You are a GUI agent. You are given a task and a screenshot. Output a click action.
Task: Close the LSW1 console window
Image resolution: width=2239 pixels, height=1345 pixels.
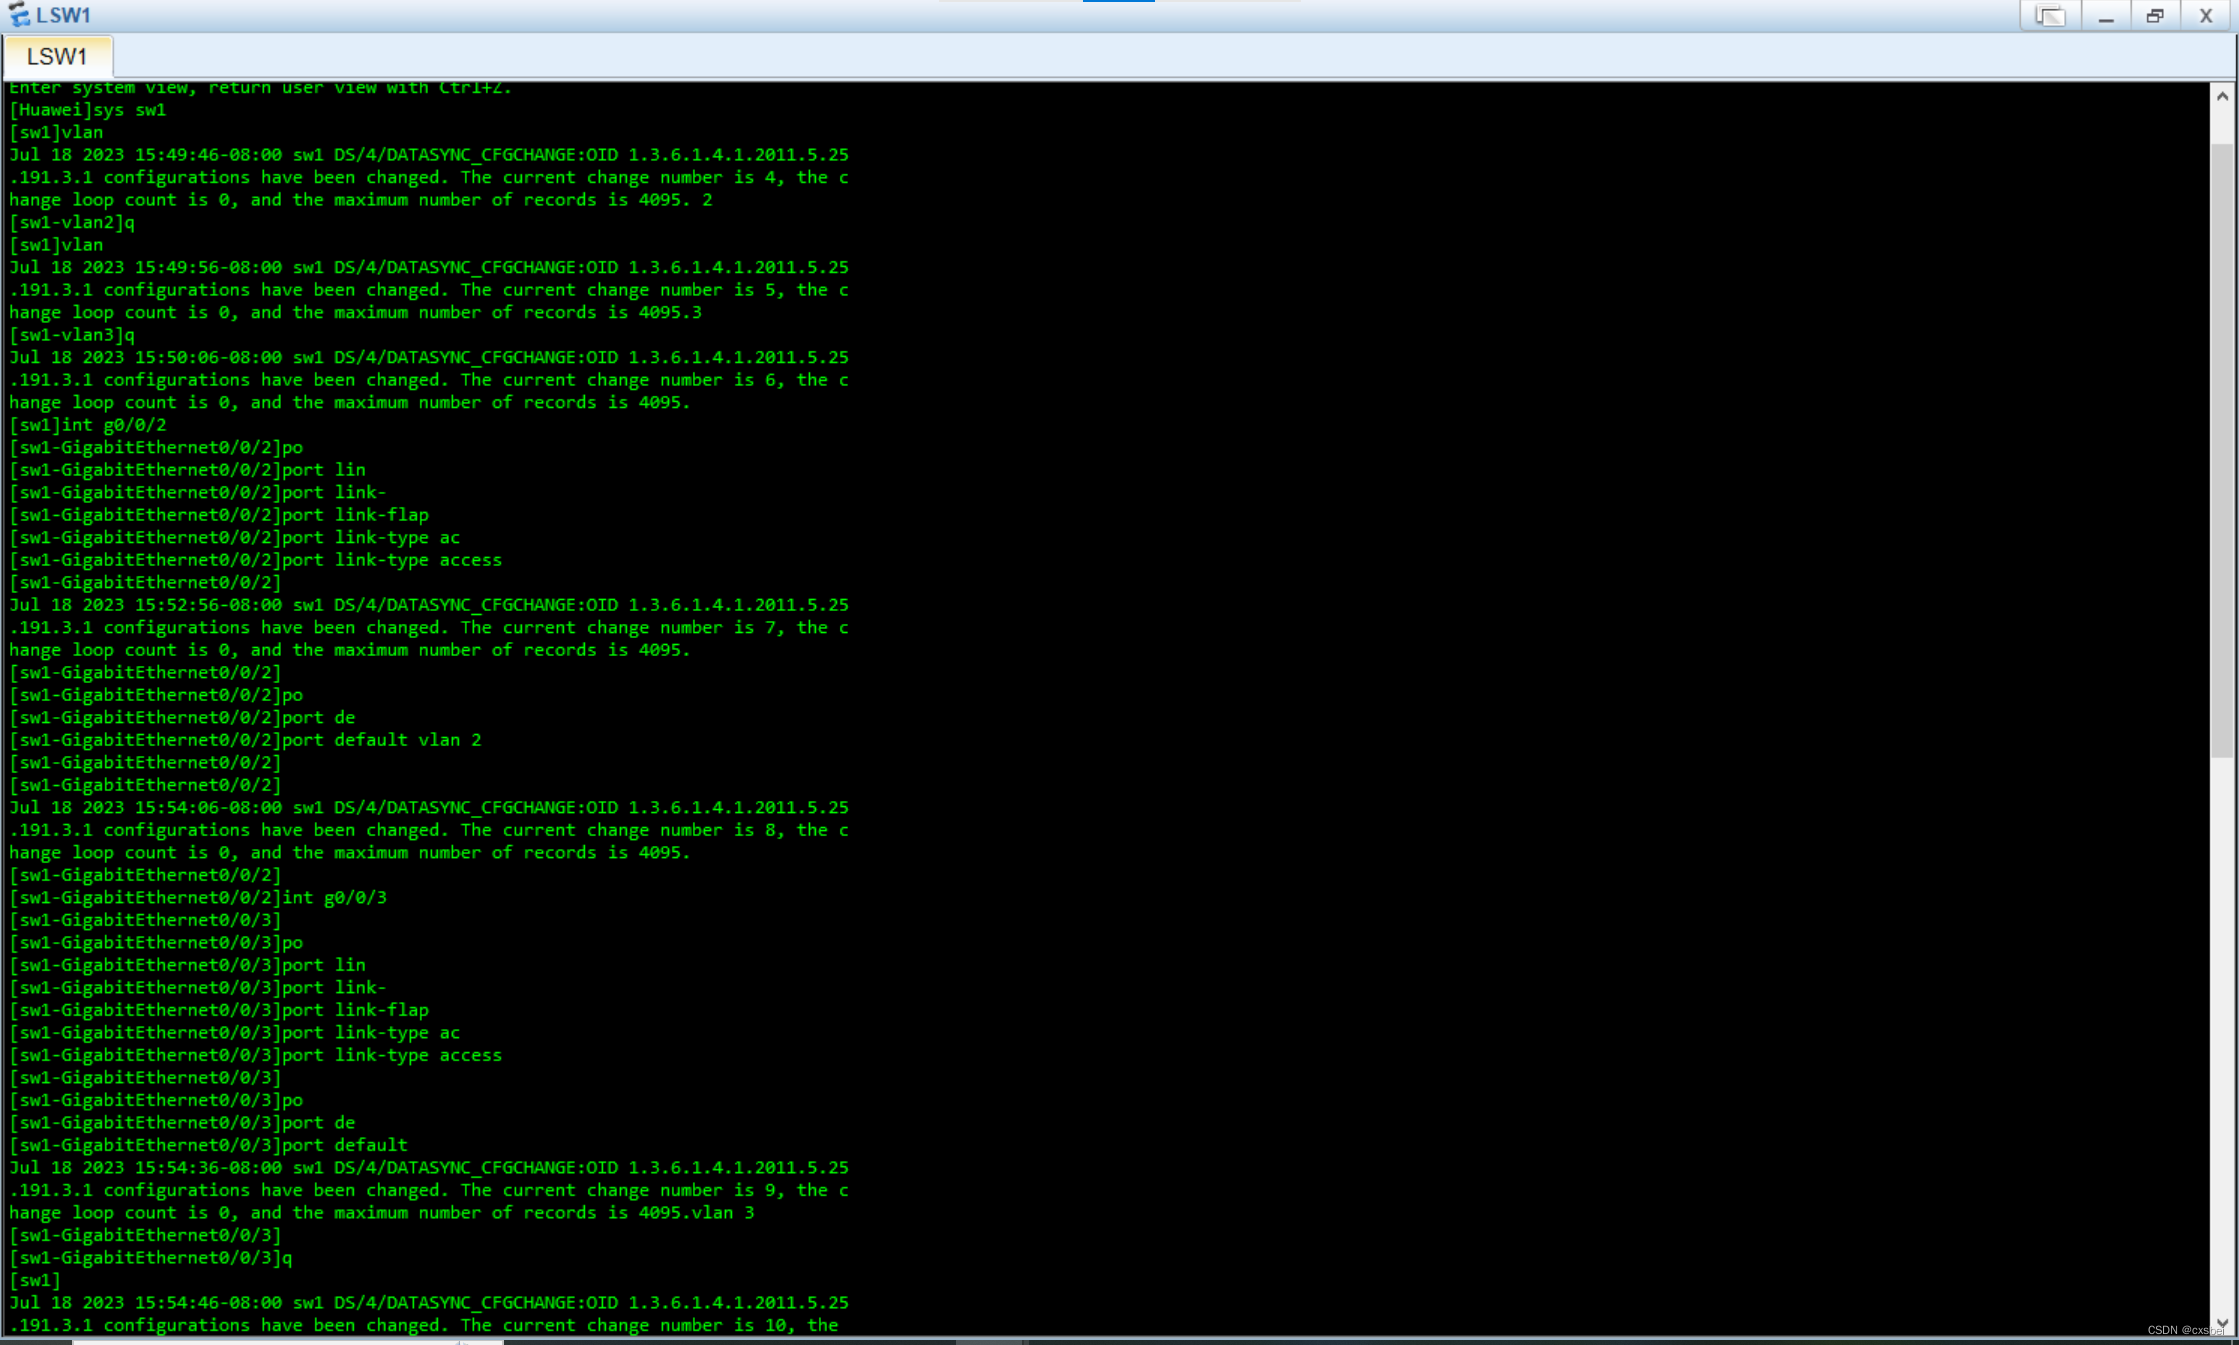[x=2206, y=16]
